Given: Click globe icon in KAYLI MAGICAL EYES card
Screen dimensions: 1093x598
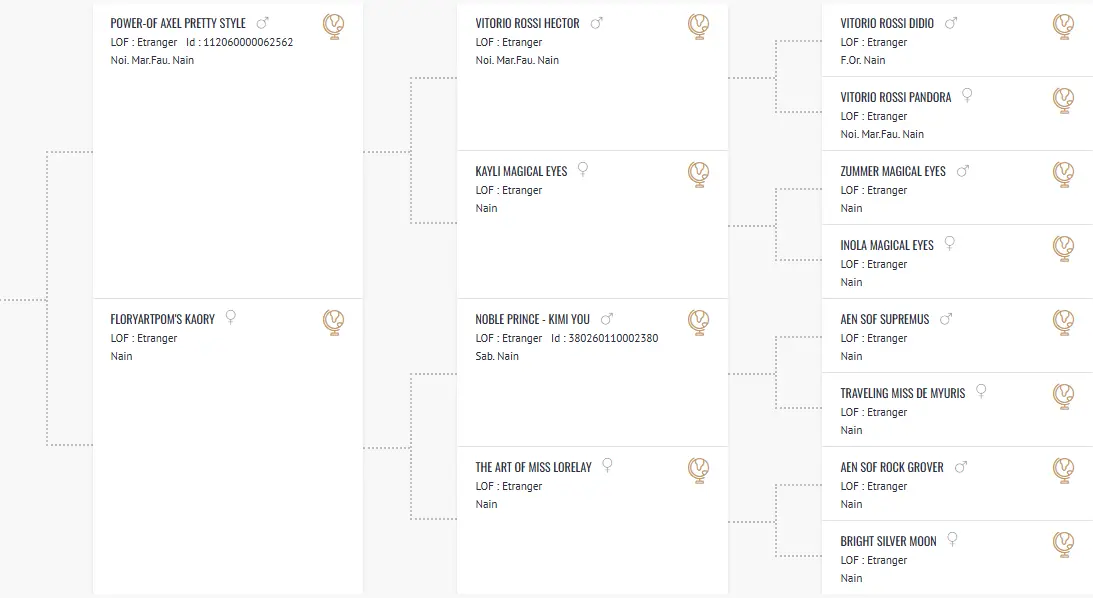Looking at the screenshot, I should 698,174.
